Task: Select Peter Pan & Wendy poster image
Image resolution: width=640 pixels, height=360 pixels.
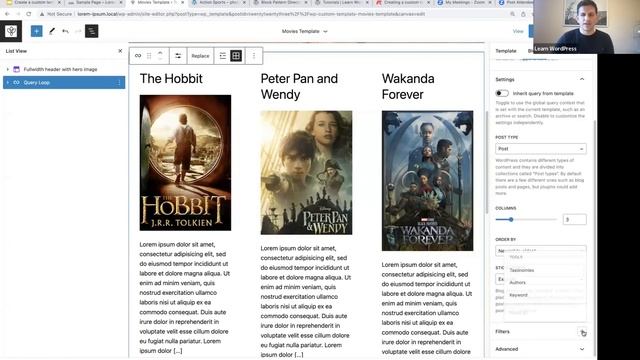Action: pos(306,173)
